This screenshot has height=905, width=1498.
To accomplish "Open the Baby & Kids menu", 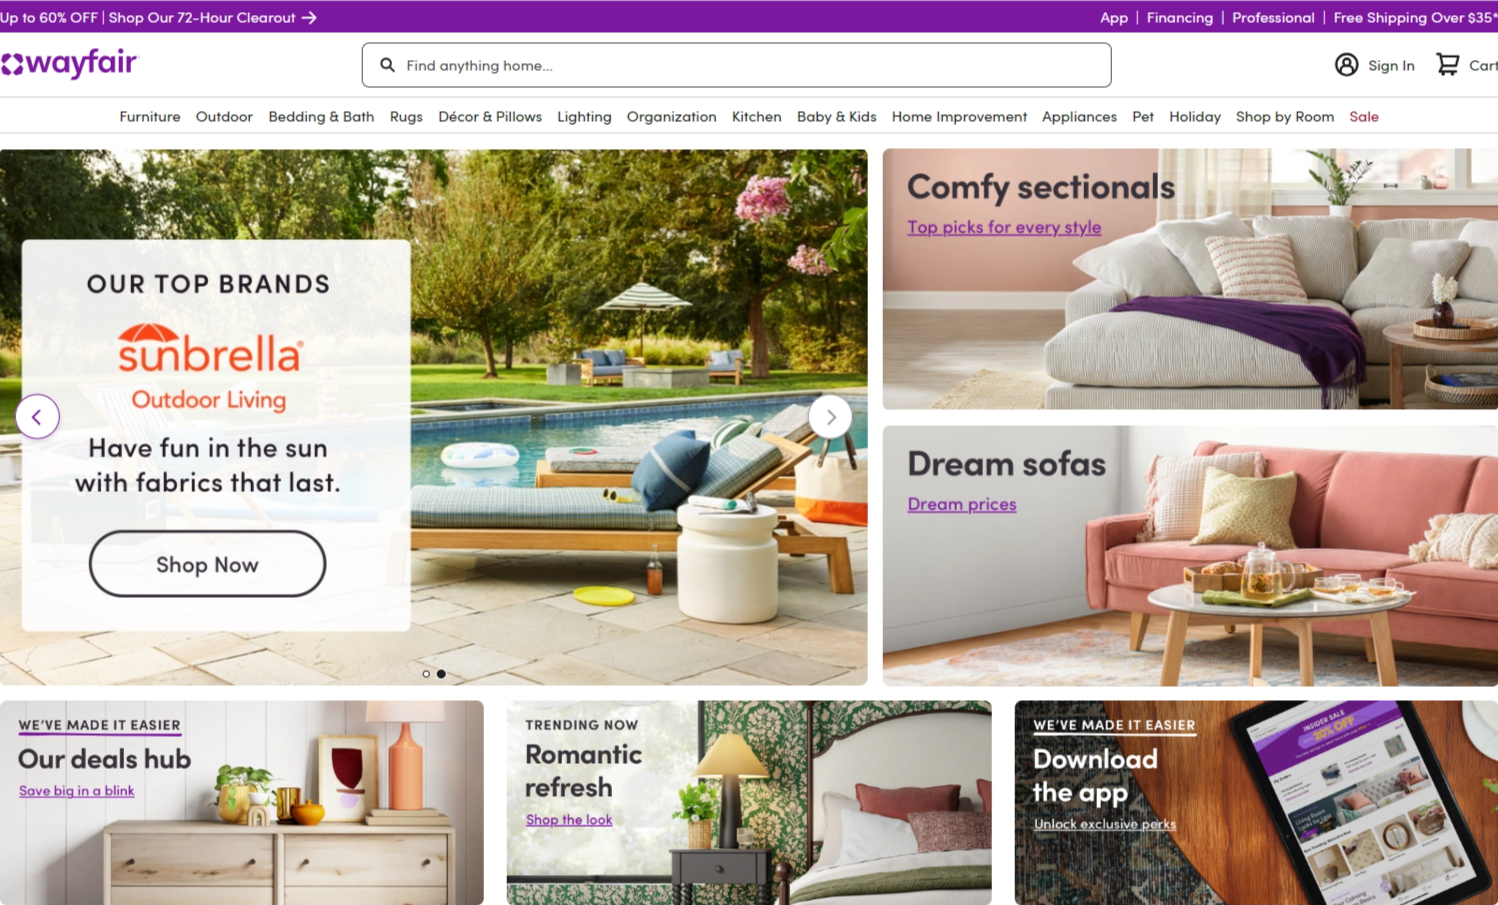I will (836, 117).
